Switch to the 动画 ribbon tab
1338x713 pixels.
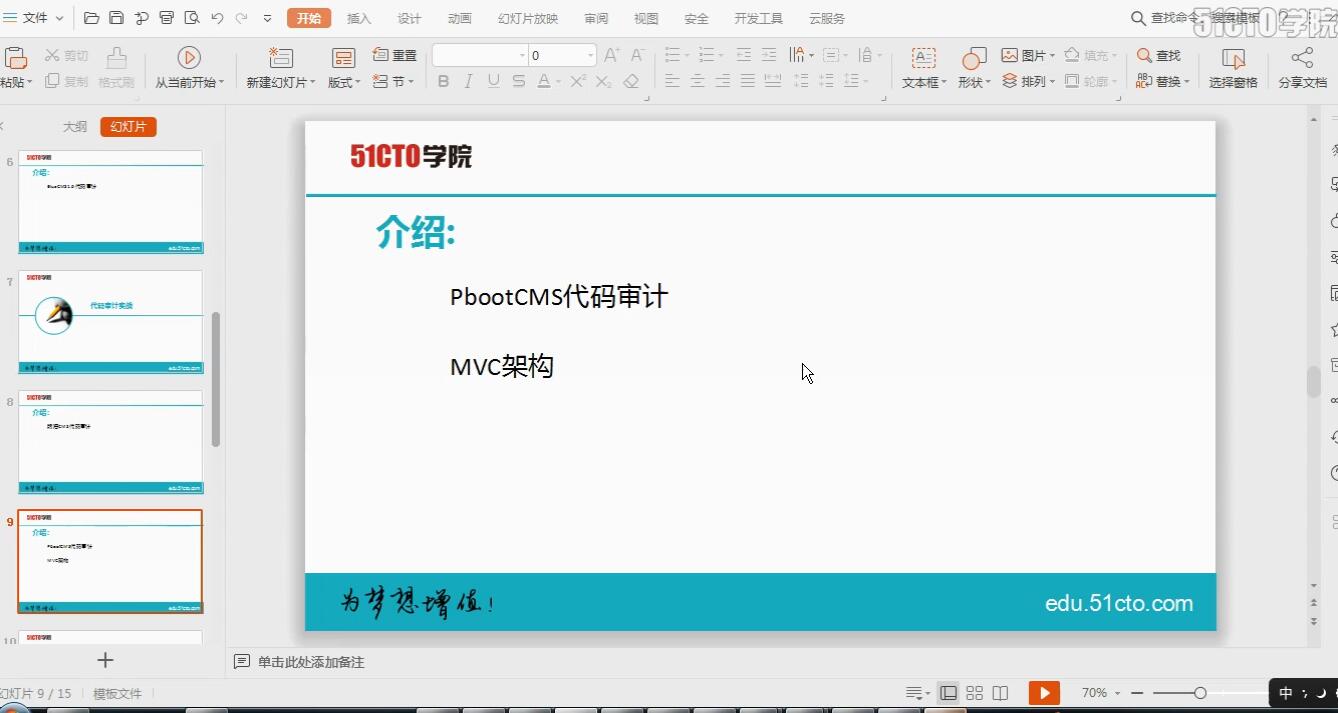click(459, 19)
